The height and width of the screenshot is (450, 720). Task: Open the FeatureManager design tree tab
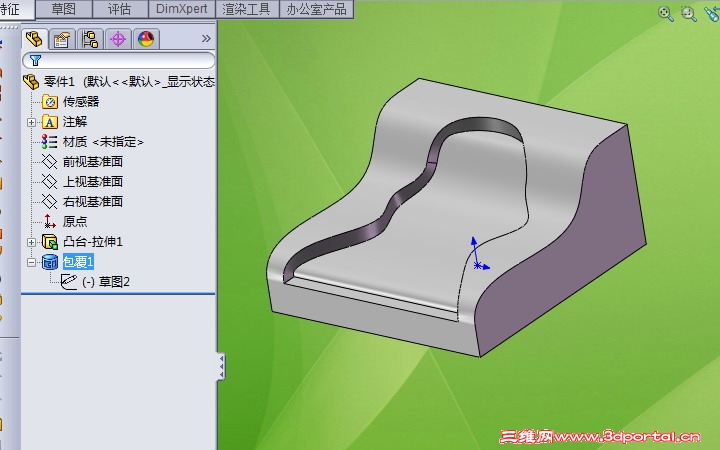click(34, 39)
